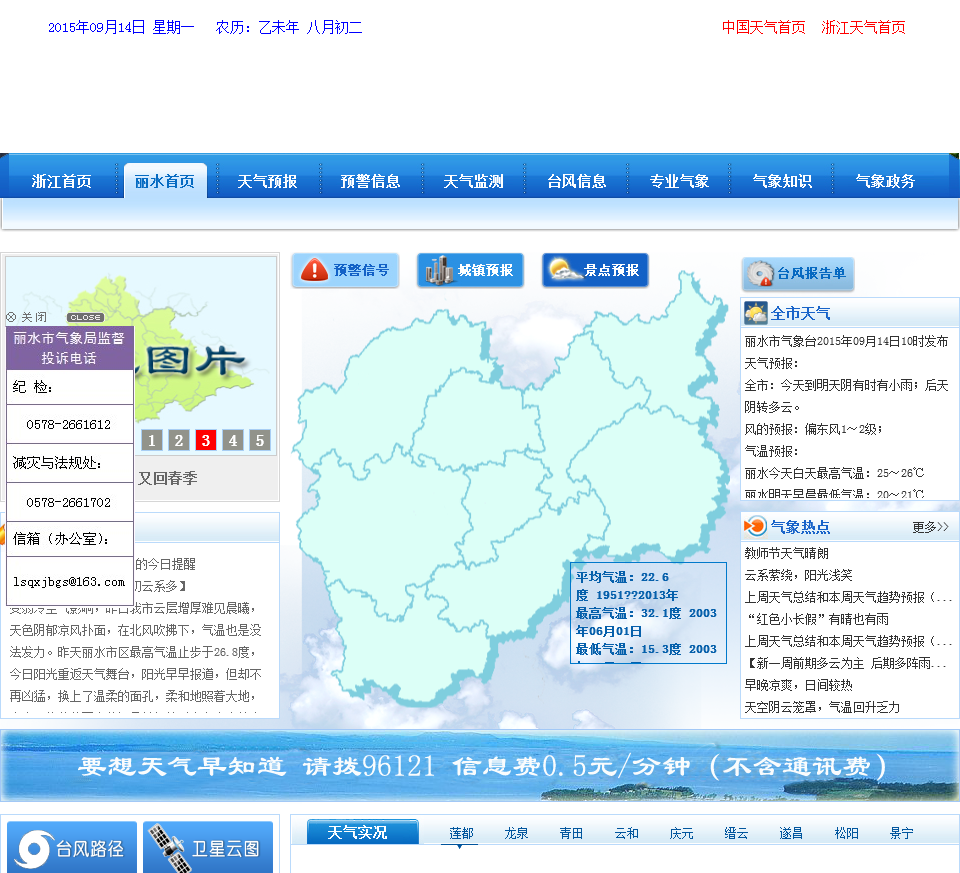Open 新一周前期多云为主 news item

click(846, 664)
